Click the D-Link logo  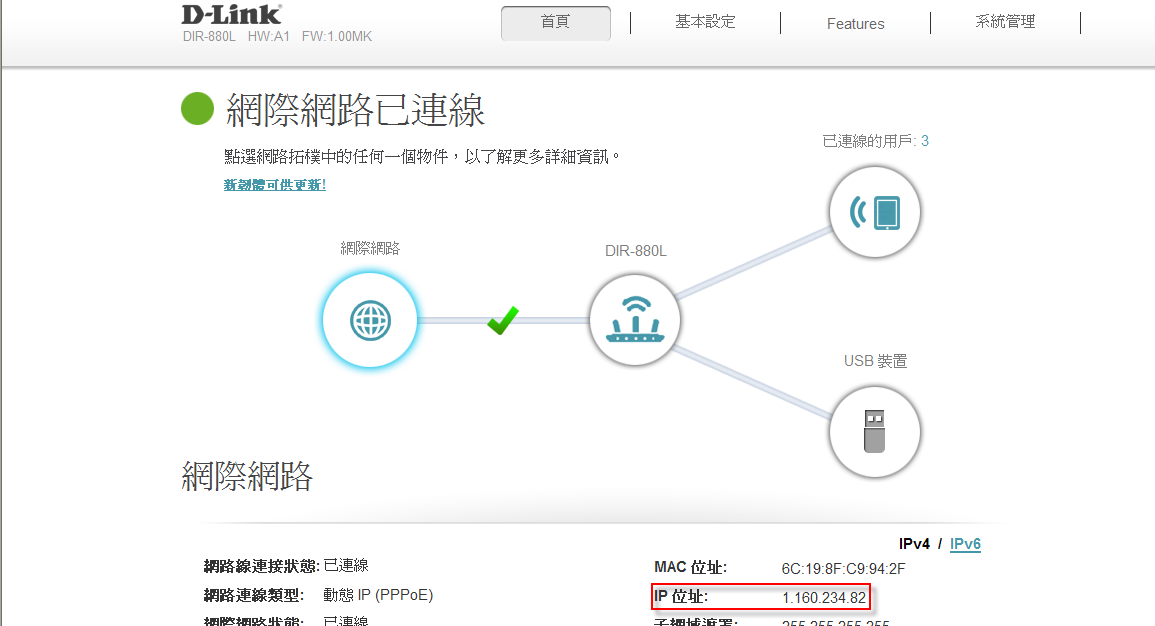[231, 15]
